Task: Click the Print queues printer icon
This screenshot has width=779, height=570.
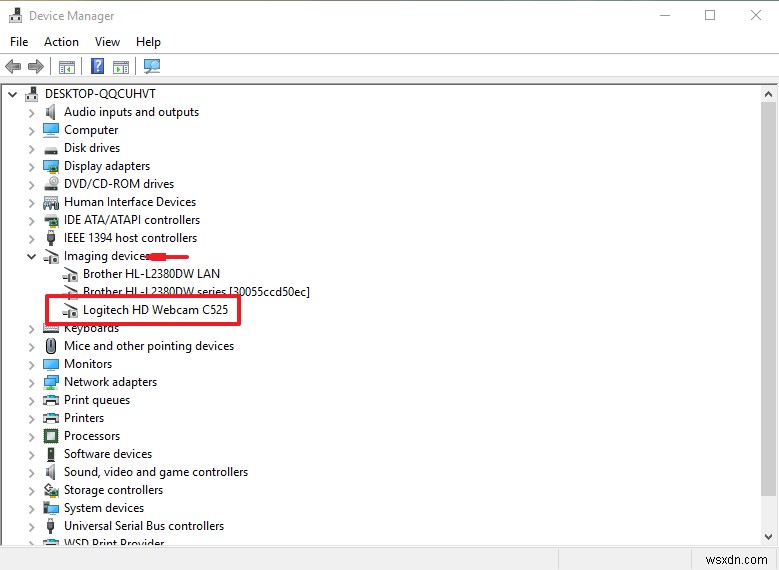Action: (51, 400)
